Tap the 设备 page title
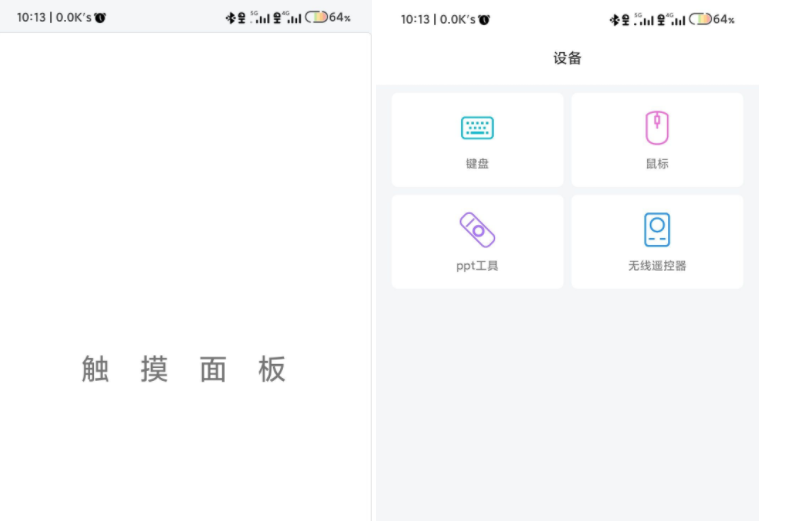The height and width of the screenshot is (521, 797). tap(567, 58)
